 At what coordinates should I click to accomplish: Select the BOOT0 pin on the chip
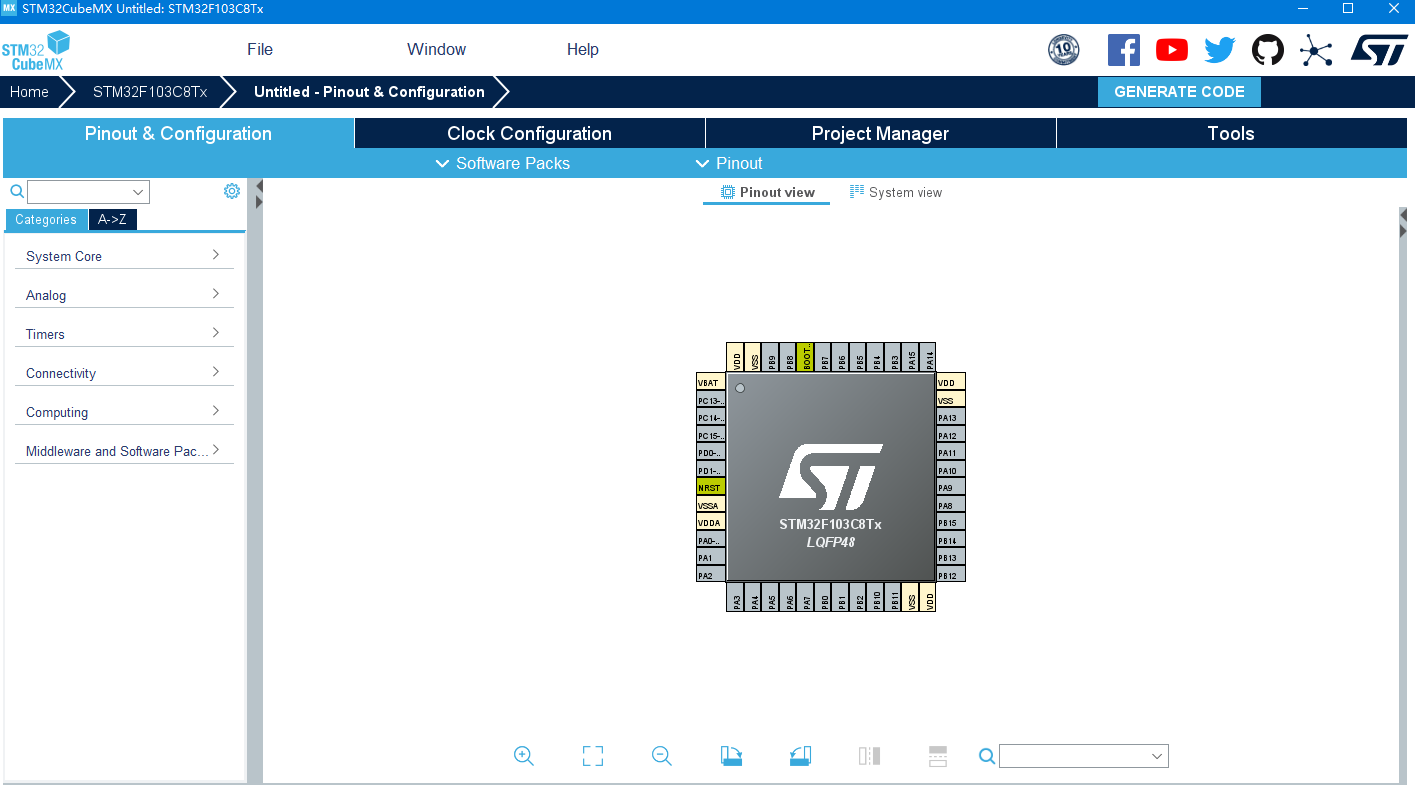point(806,357)
